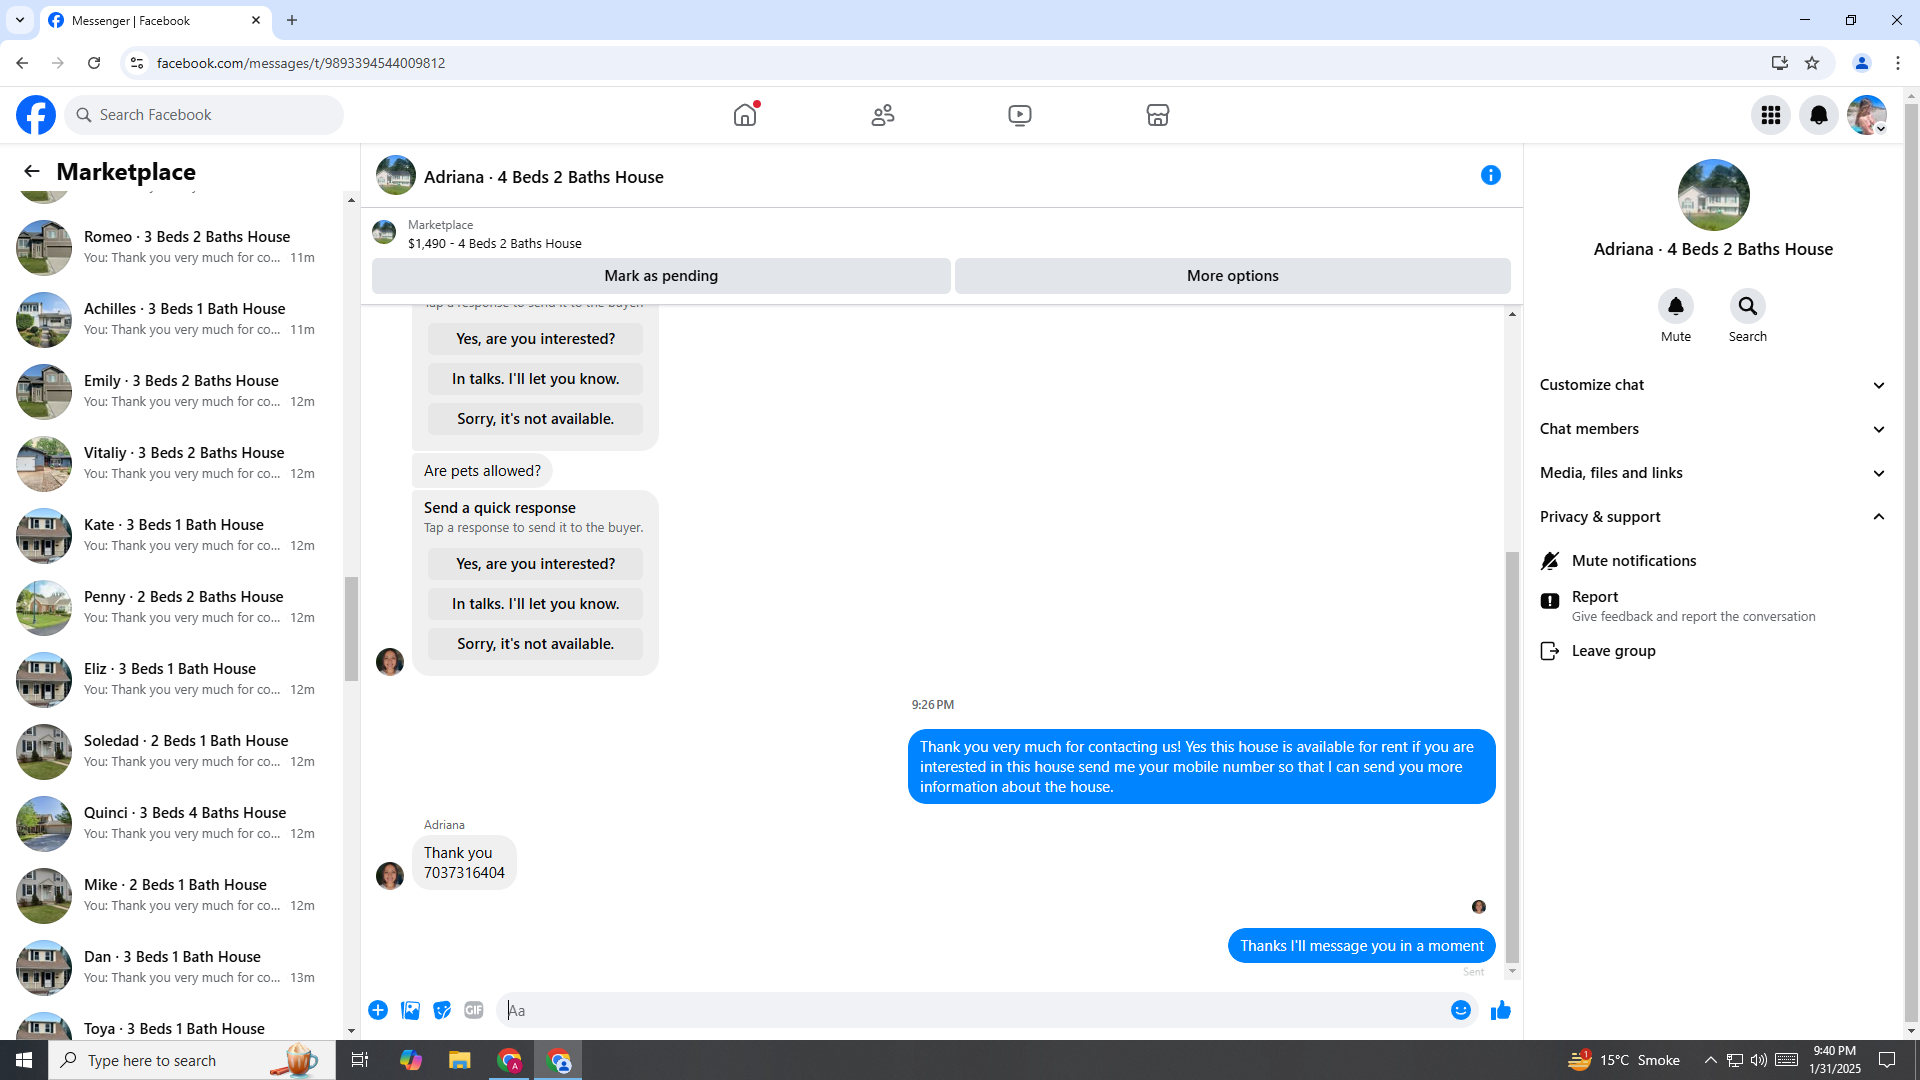Send lower 'Sorry, it's not available.' response
The height and width of the screenshot is (1080, 1920).
(x=535, y=644)
